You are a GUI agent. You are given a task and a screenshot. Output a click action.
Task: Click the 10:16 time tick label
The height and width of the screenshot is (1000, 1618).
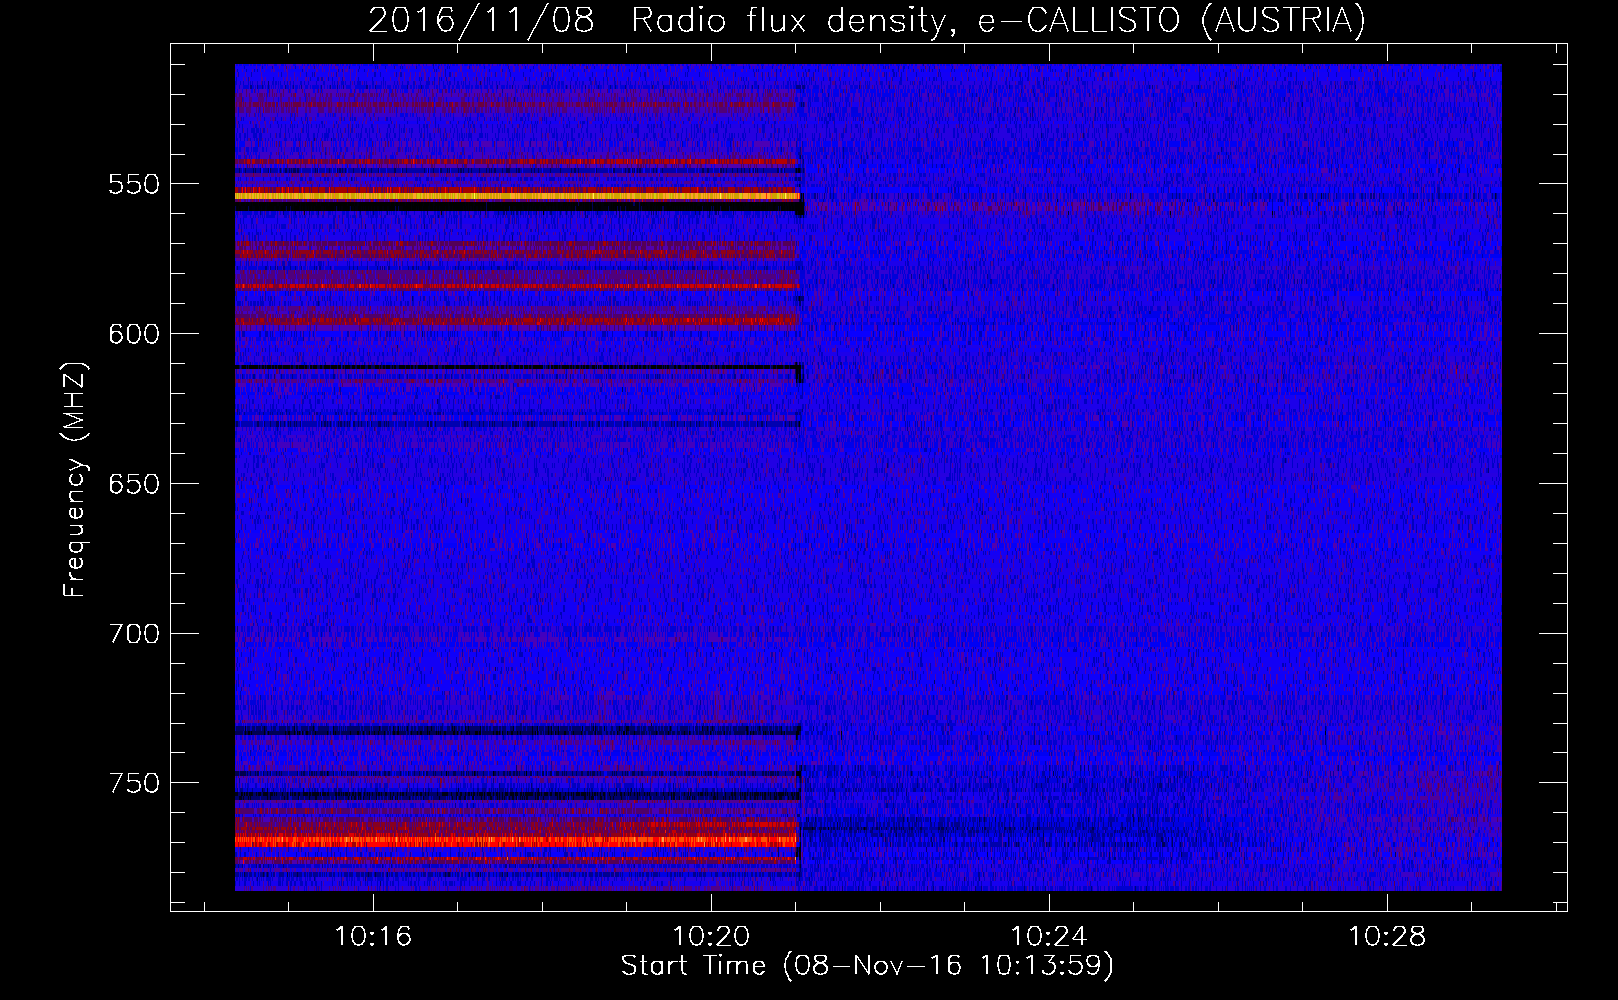pyautogui.click(x=373, y=937)
